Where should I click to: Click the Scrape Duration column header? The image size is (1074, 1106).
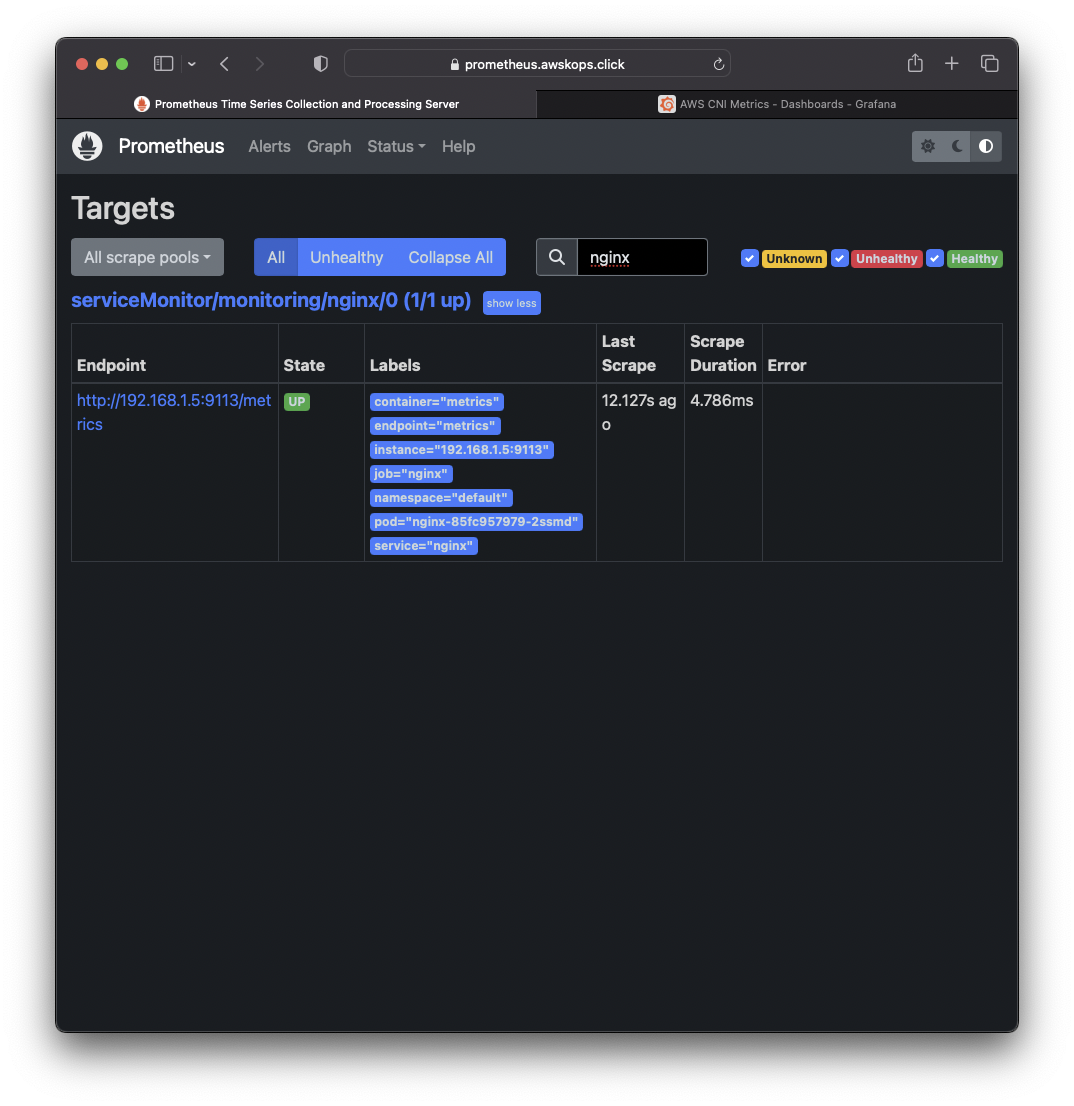tap(723, 353)
